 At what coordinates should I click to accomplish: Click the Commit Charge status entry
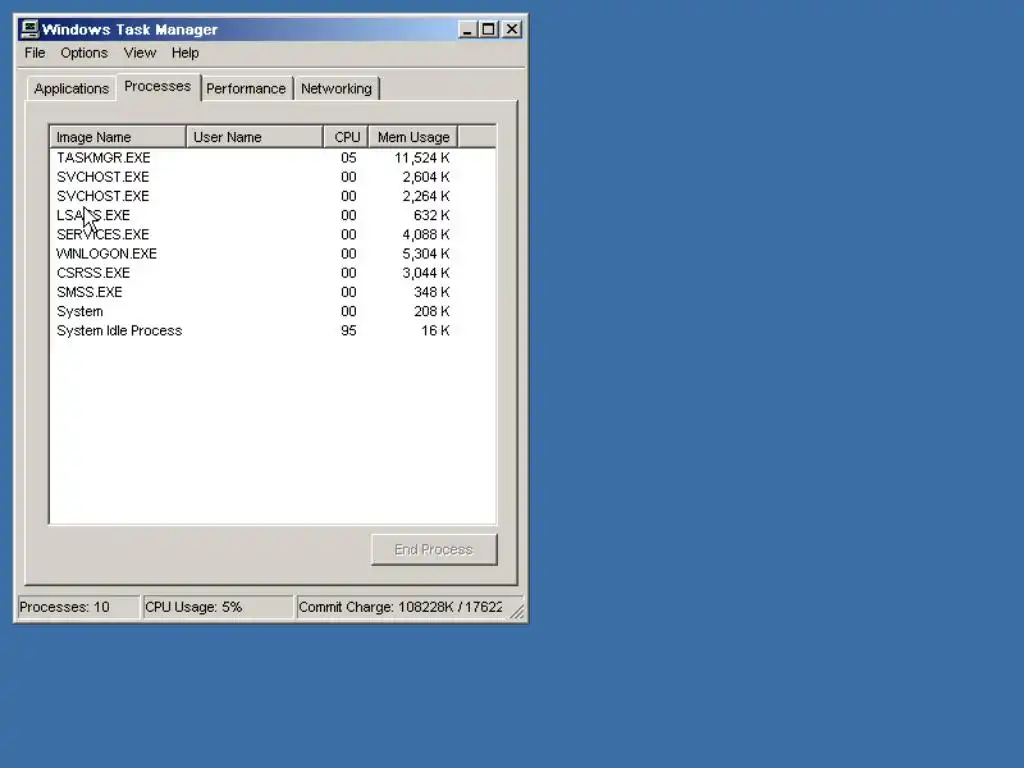[x=400, y=607]
